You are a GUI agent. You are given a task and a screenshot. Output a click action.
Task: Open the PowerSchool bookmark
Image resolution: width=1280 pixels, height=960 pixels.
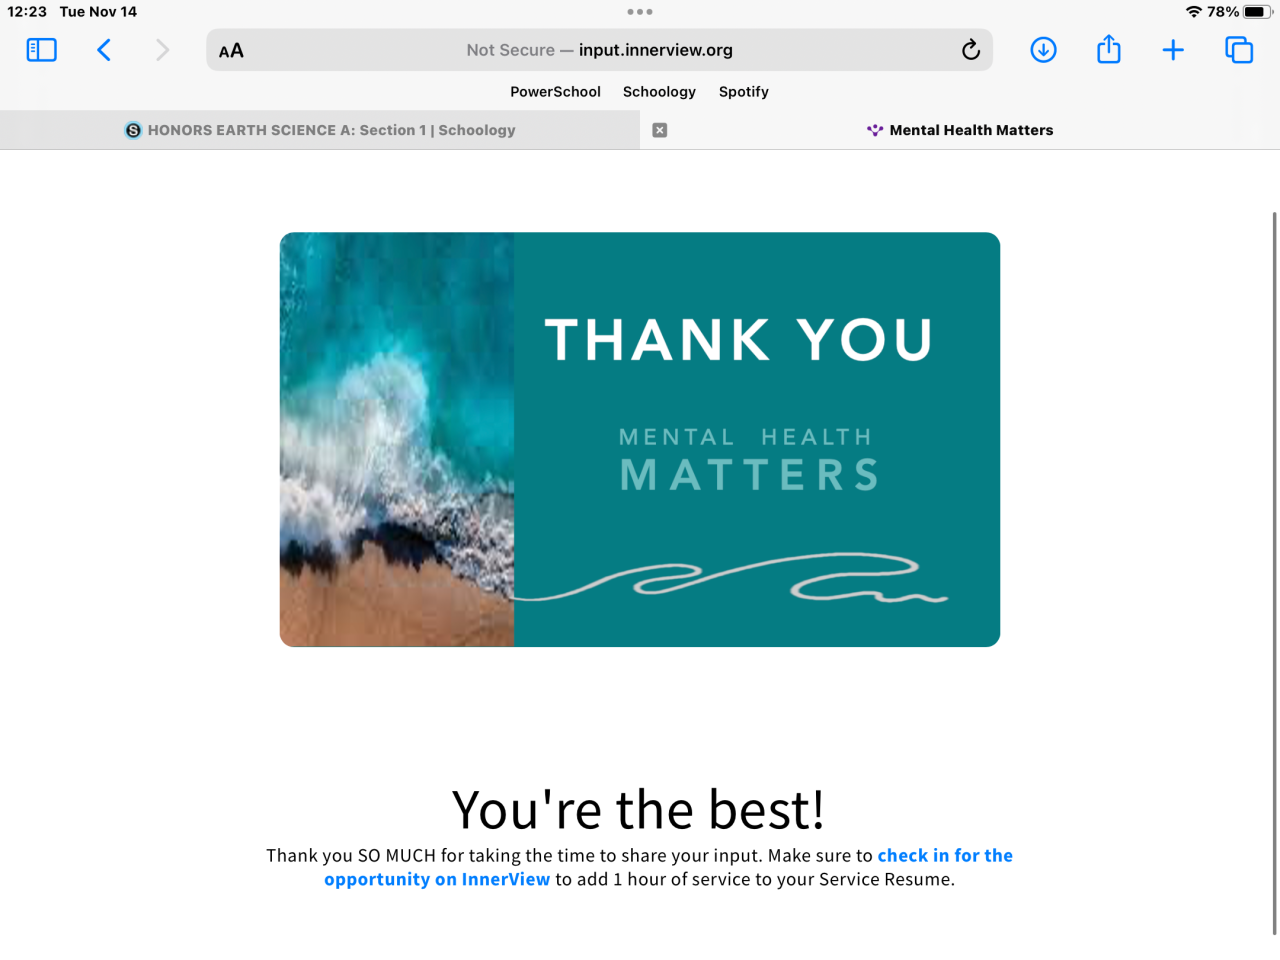coord(555,92)
